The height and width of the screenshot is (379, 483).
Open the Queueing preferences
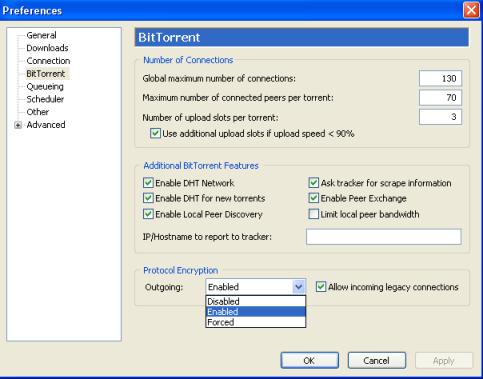coord(45,87)
